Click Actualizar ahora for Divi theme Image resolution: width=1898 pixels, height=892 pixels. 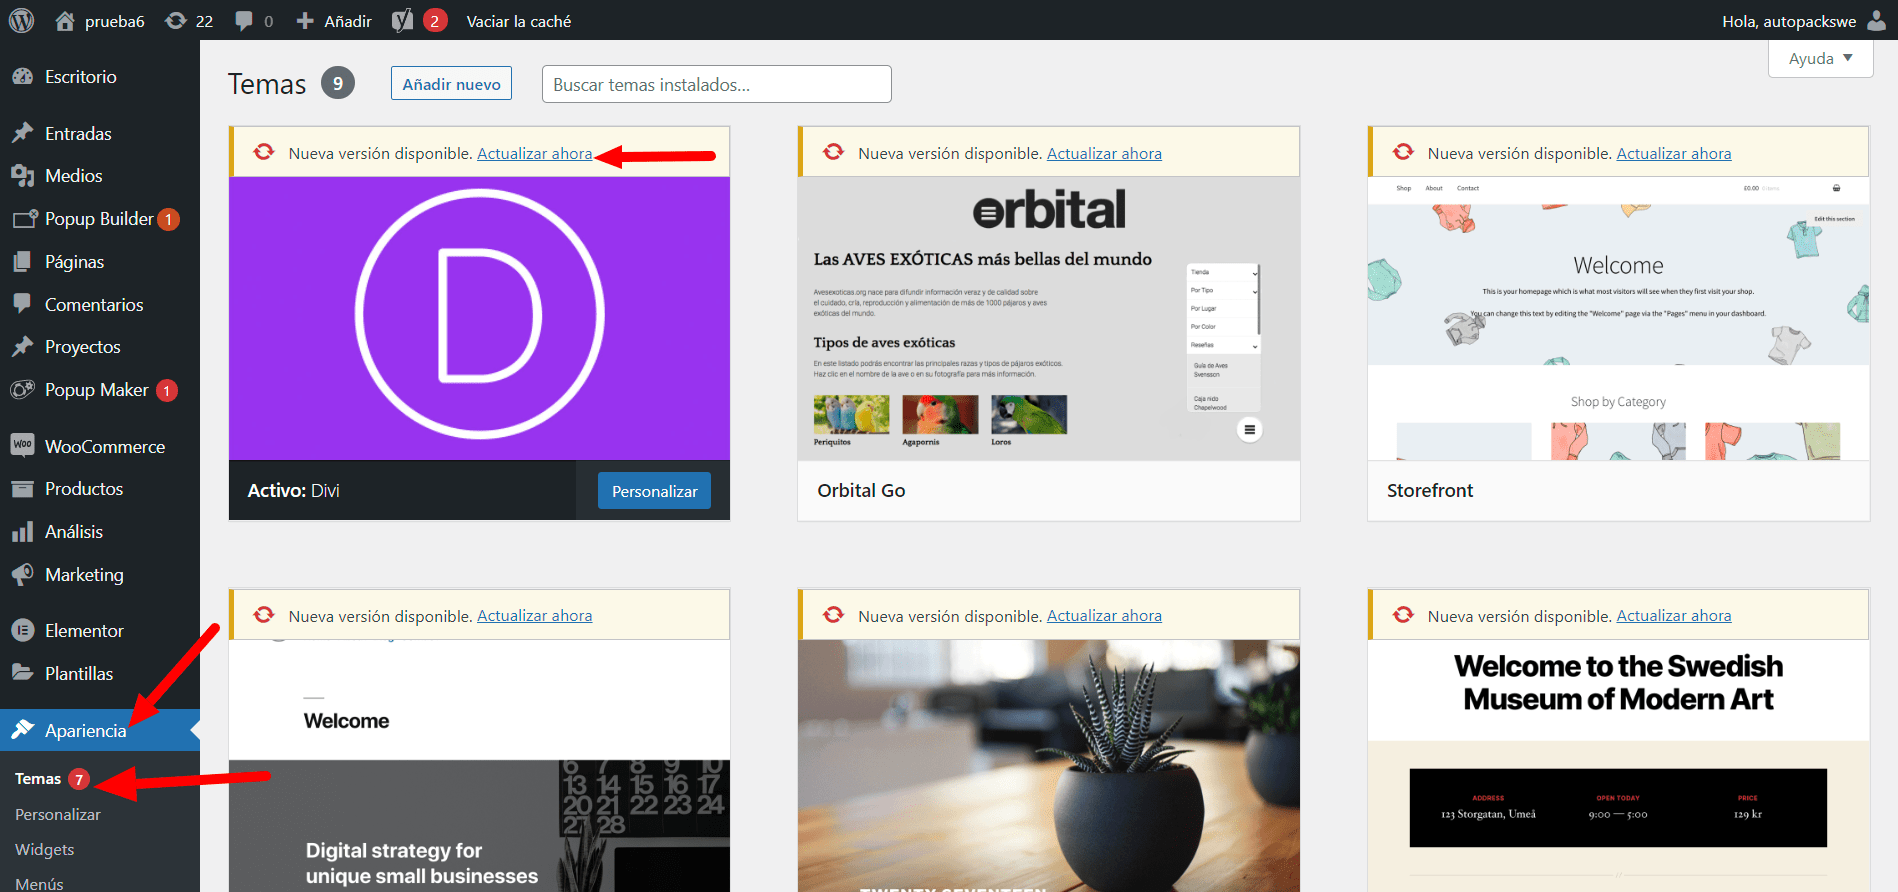(x=534, y=153)
